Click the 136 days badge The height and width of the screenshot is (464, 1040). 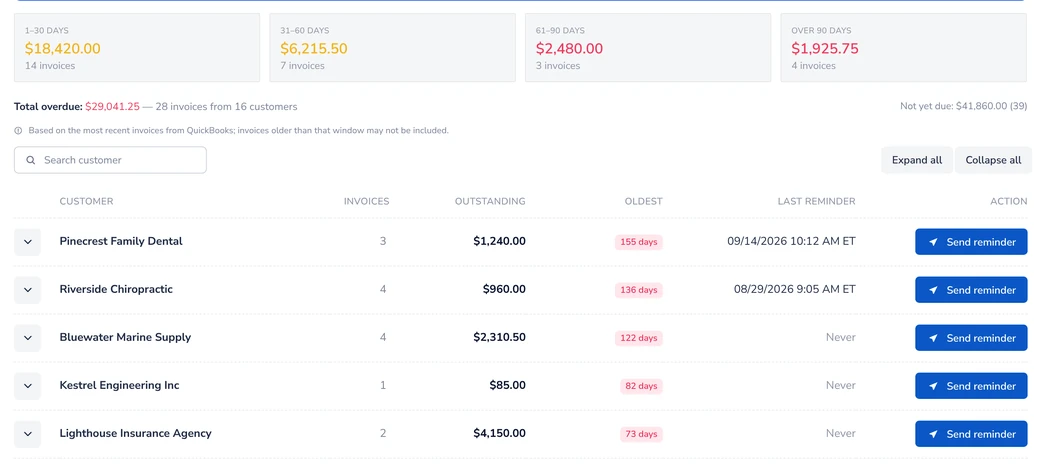[x=639, y=290]
